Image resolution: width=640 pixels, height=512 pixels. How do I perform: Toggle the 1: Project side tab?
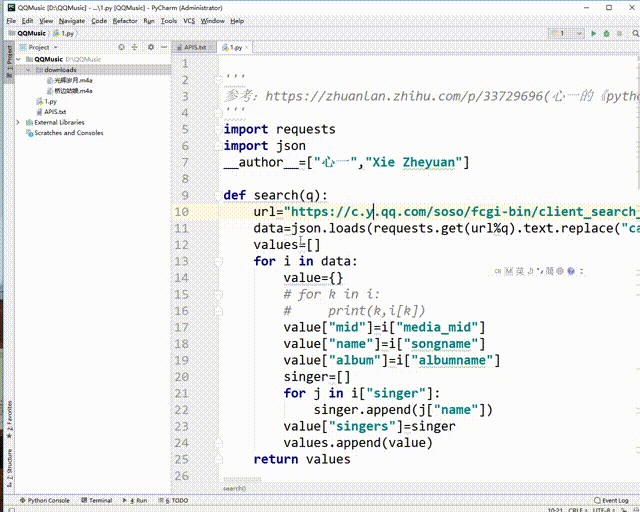click(x=9, y=61)
